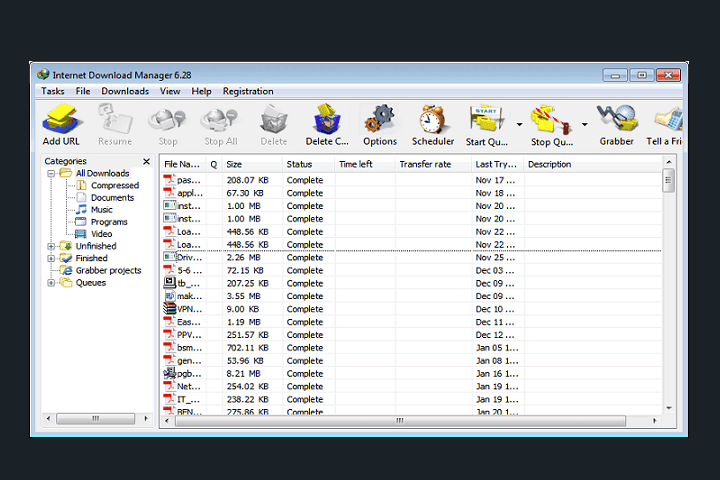
Task: Click the mak... music file icon
Action: tap(169, 296)
